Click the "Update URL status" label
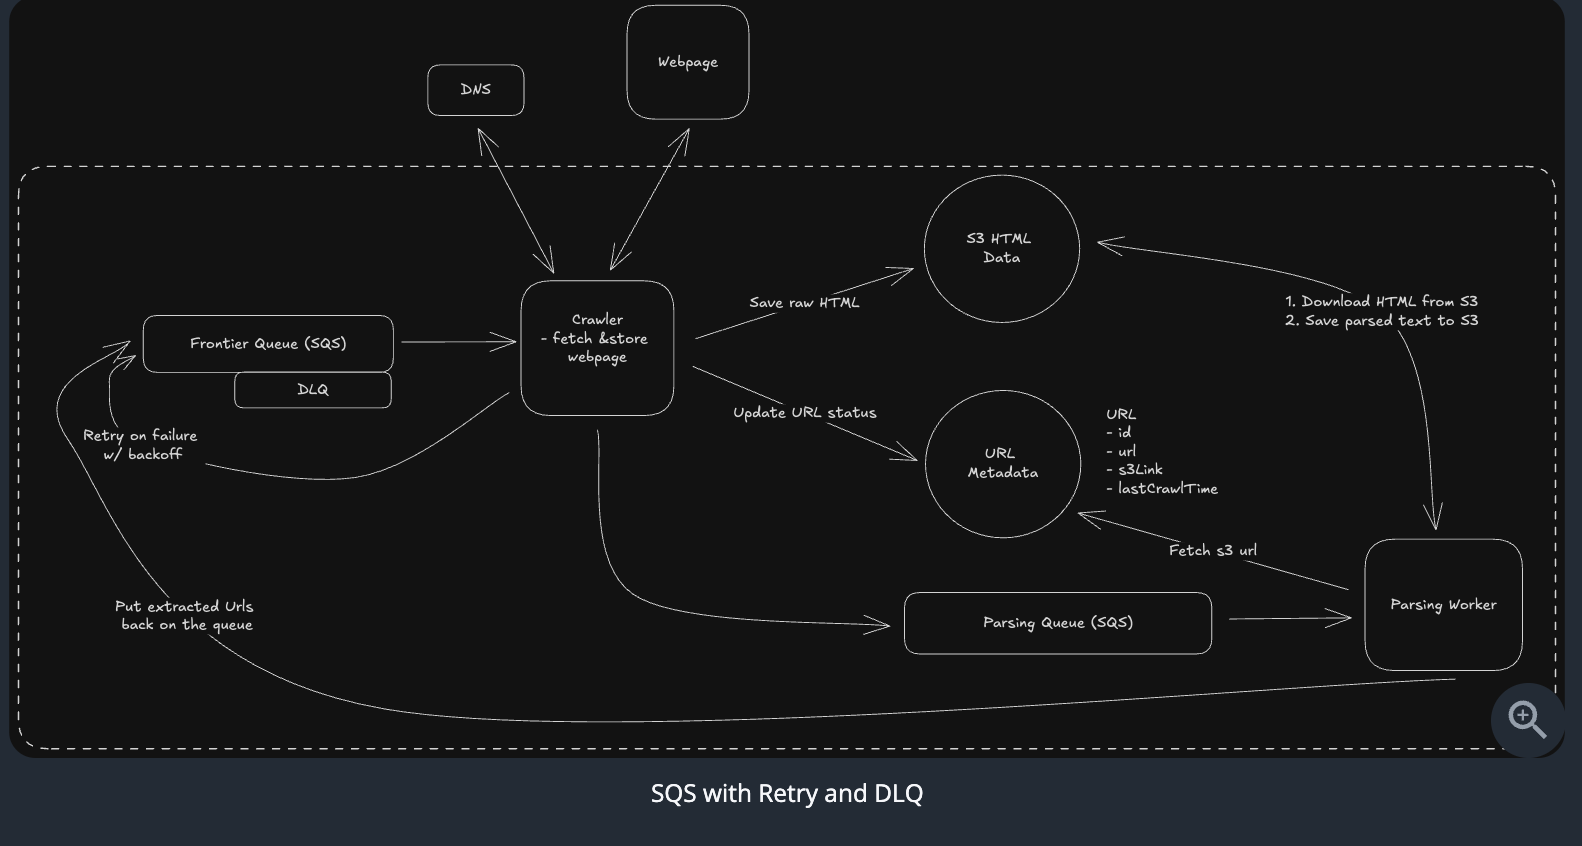1582x846 pixels. pos(804,413)
